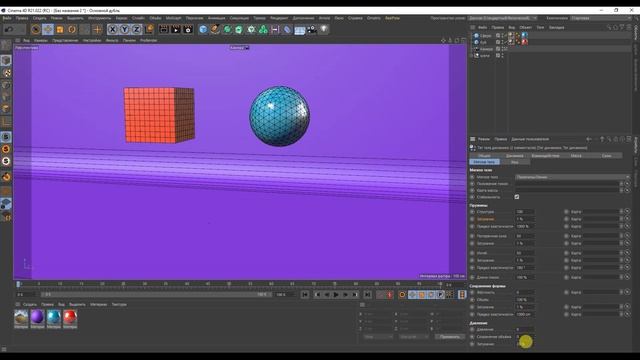Click the Floor environment icon
The image size is (640, 360).
pyautogui.click(x=300, y=30)
